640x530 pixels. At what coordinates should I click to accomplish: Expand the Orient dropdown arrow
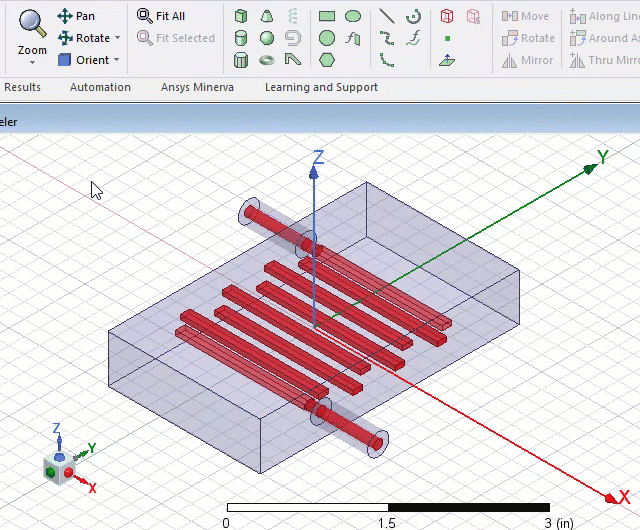117,60
